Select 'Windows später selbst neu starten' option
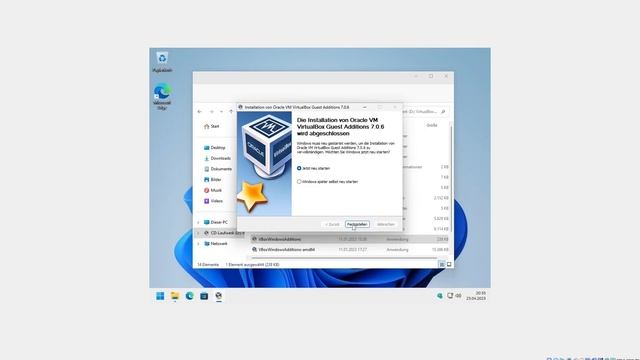Viewport: 640px width, 360px height. 327,182
